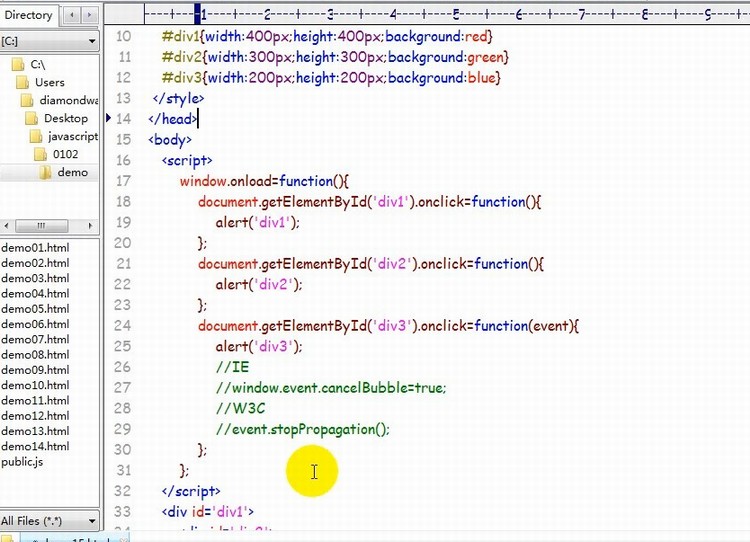Open public.js in the file list
Viewport: 750px width, 542px height.
[x=22, y=462]
